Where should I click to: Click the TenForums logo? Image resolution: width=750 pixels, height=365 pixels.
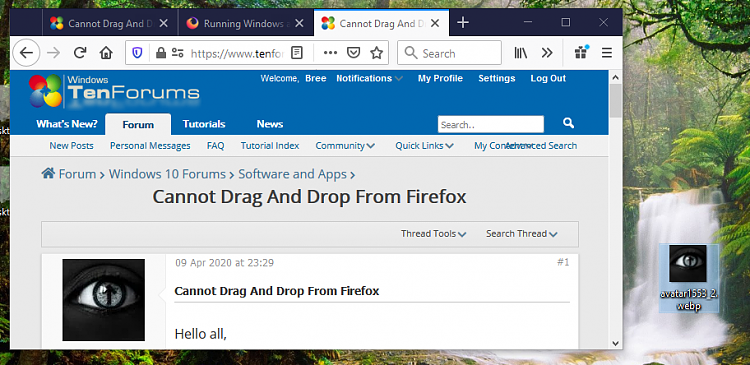pyautogui.click(x=113, y=91)
